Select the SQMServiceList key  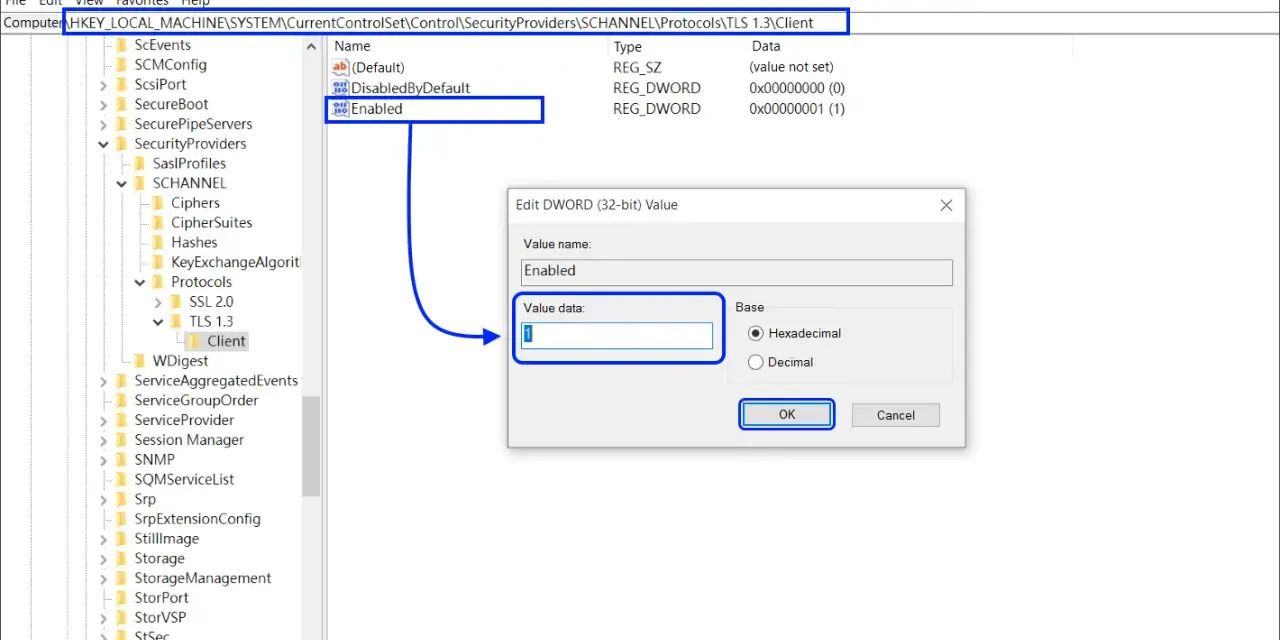click(x=184, y=480)
